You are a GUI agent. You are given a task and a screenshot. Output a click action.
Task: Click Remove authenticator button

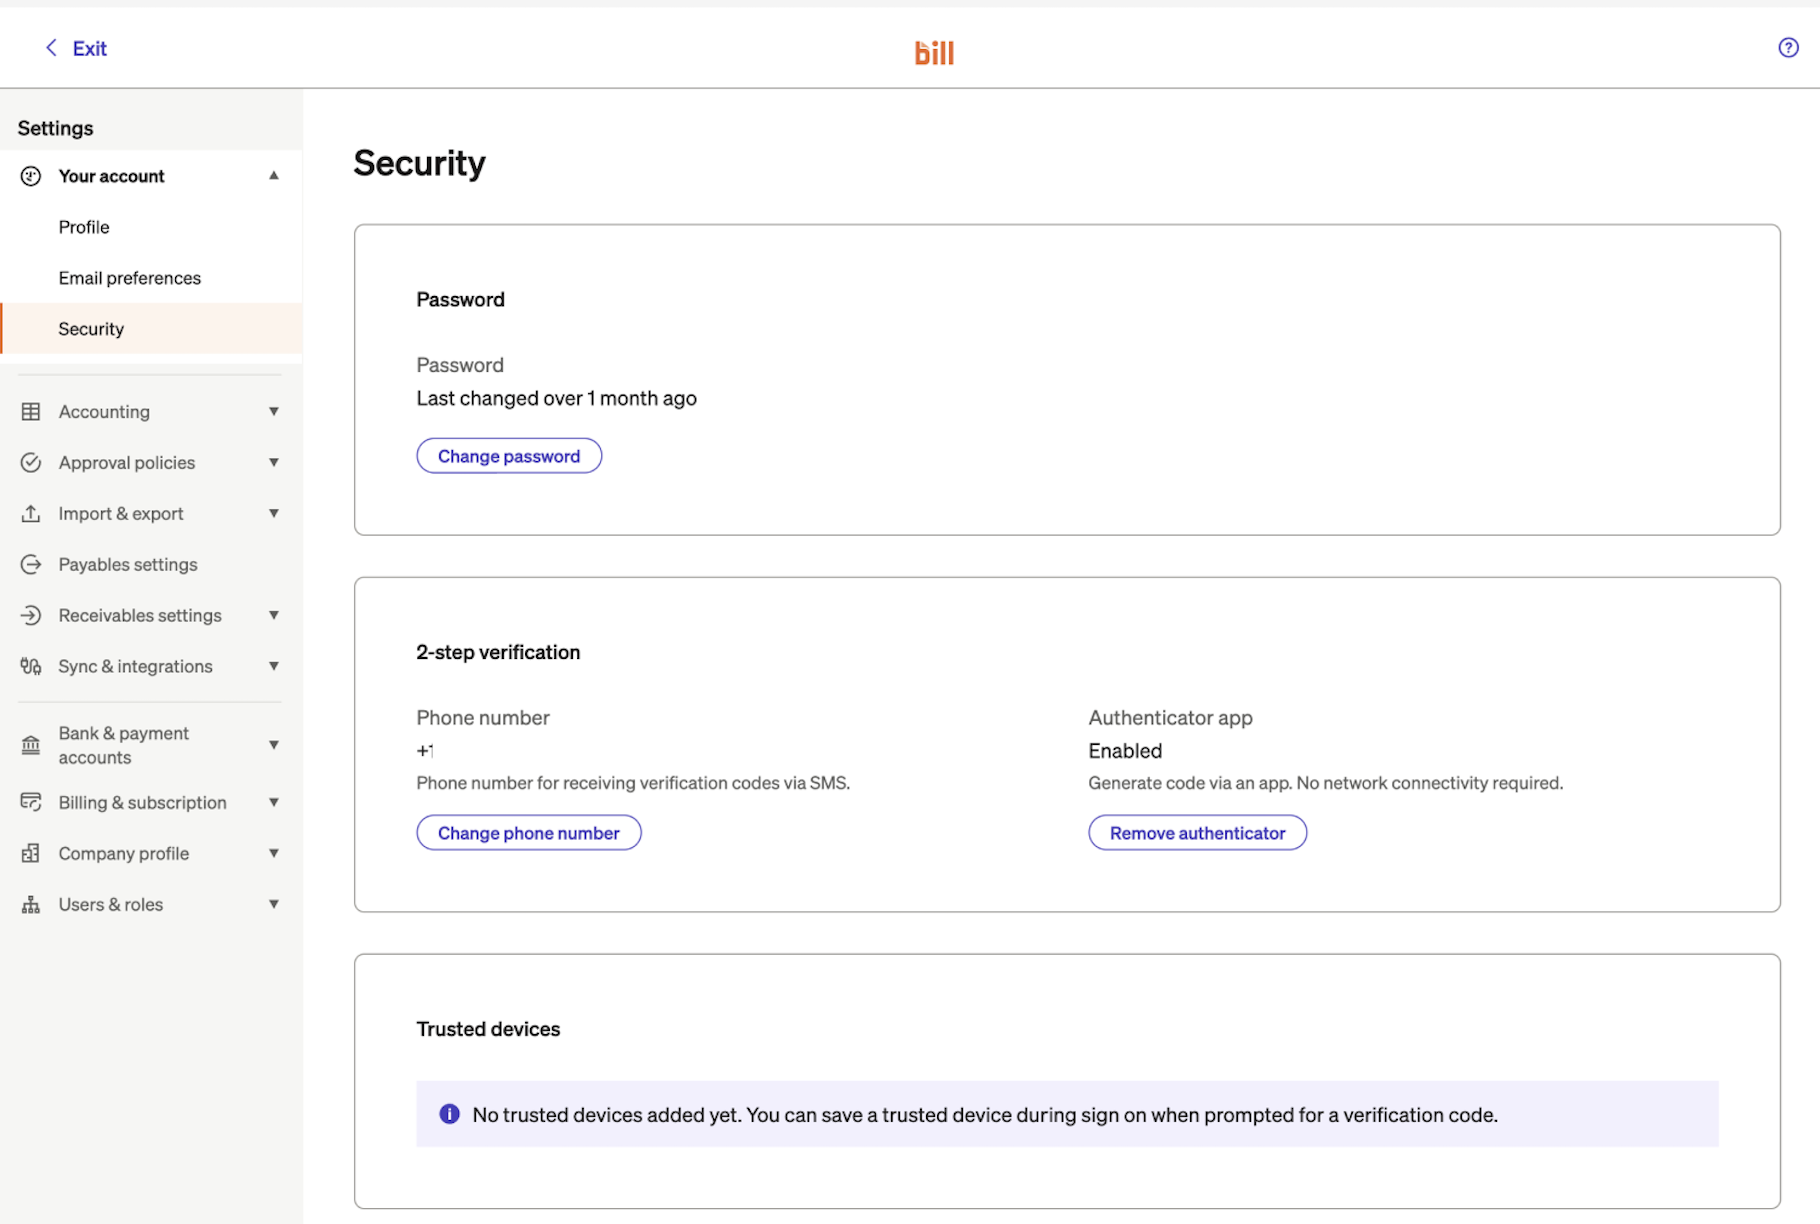(x=1197, y=833)
